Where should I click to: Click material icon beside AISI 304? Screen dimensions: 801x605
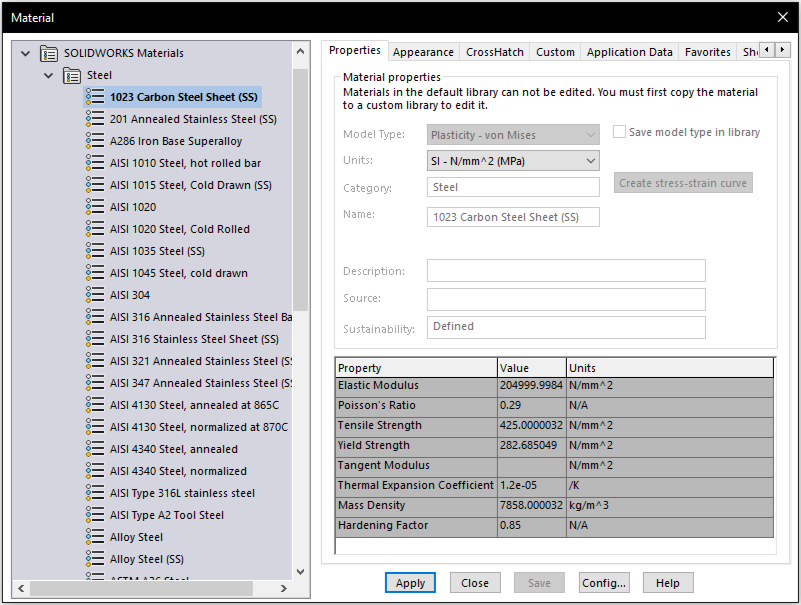(95, 295)
